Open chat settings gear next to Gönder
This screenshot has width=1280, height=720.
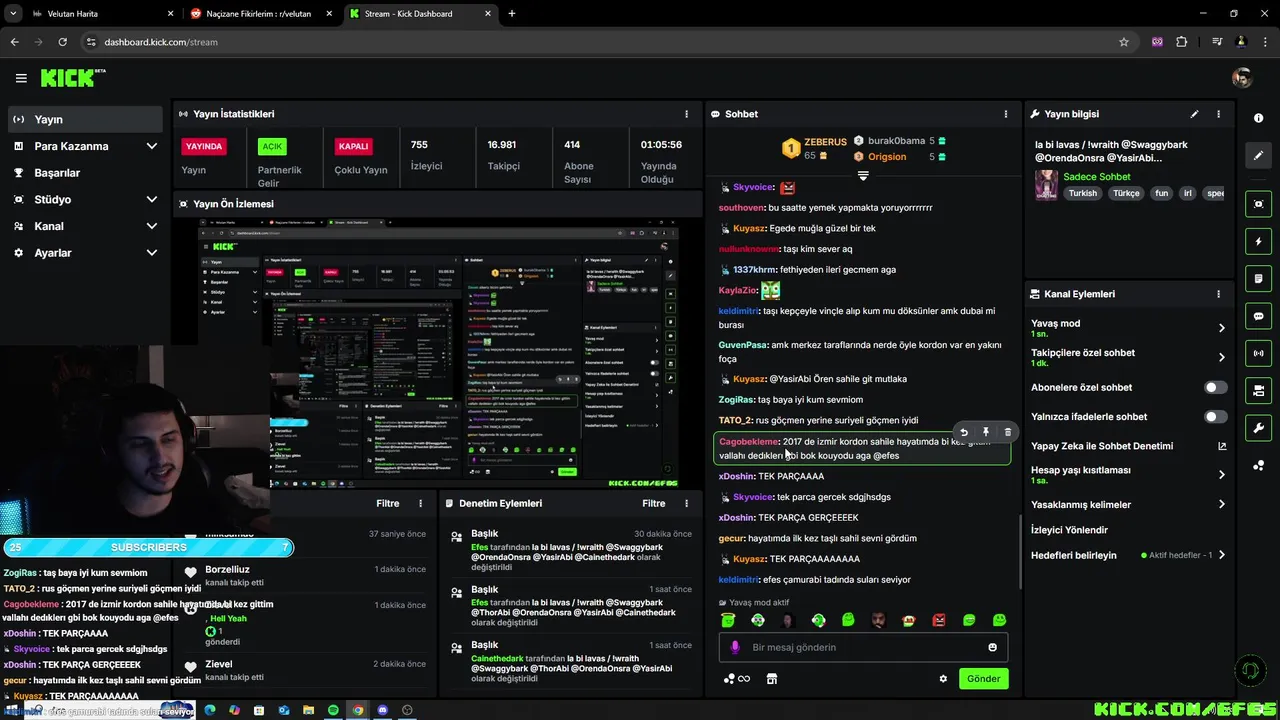tap(943, 679)
